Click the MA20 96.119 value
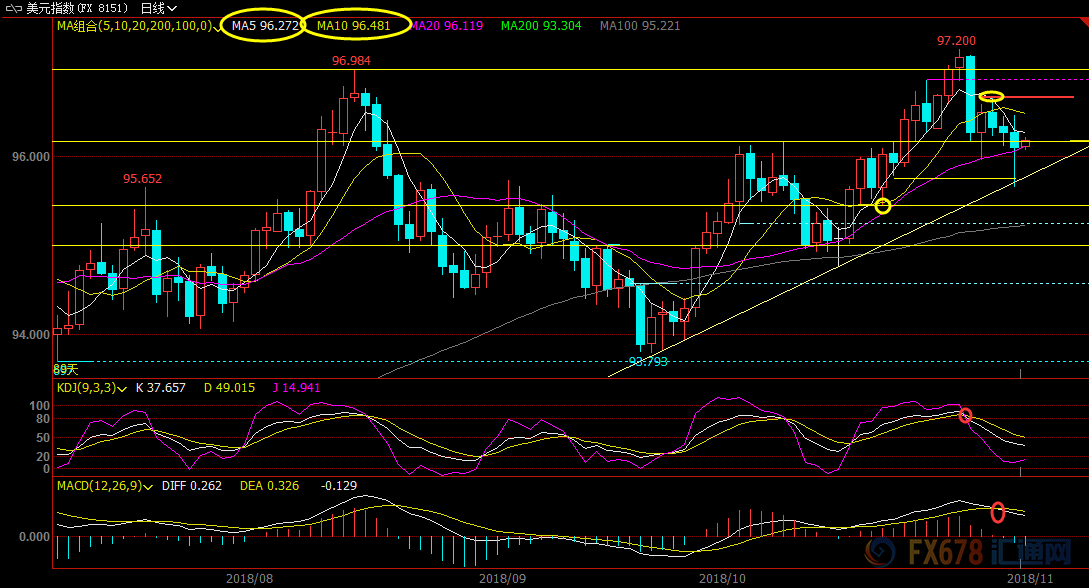The height and width of the screenshot is (588, 1089). (447, 26)
